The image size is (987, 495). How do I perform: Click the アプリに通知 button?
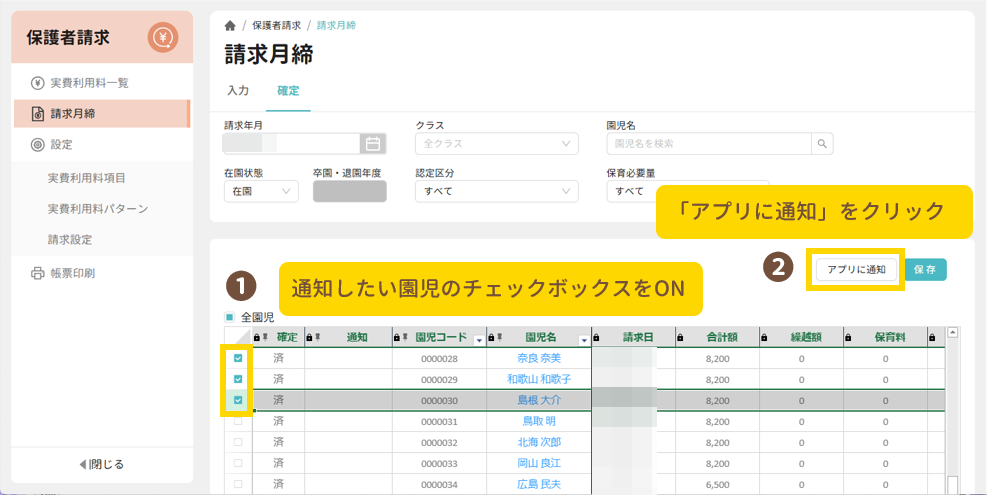[856, 269]
